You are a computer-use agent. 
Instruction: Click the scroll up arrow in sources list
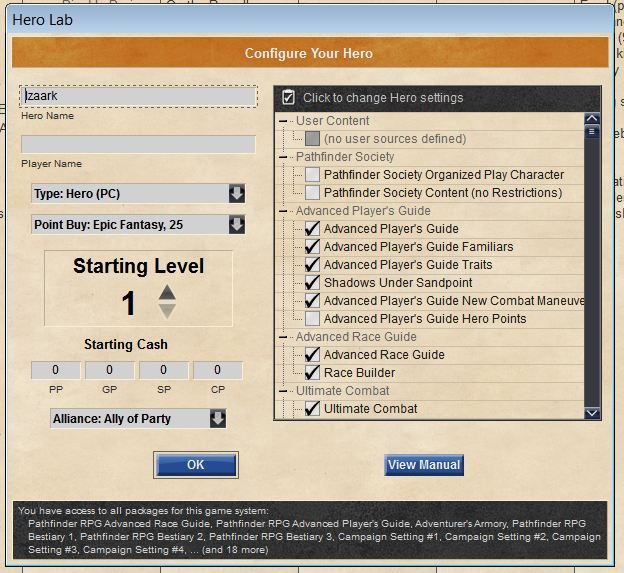tap(592, 119)
